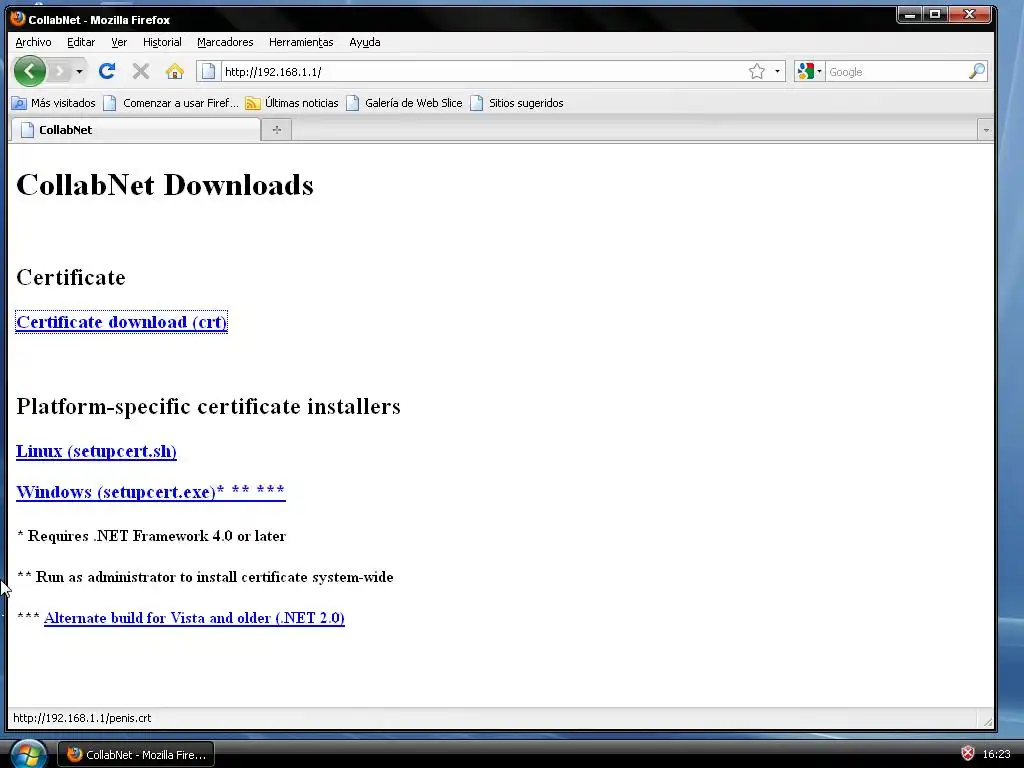This screenshot has height=768, width=1024.
Task: Reload the current page
Action: [x=107, y=71]
